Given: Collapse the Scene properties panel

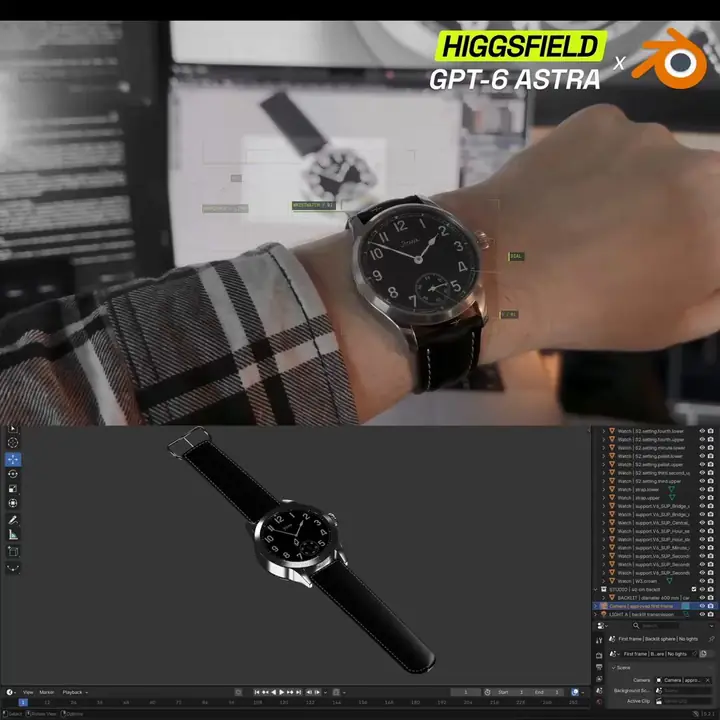Looking at the screenshot, I should point(621,668).
